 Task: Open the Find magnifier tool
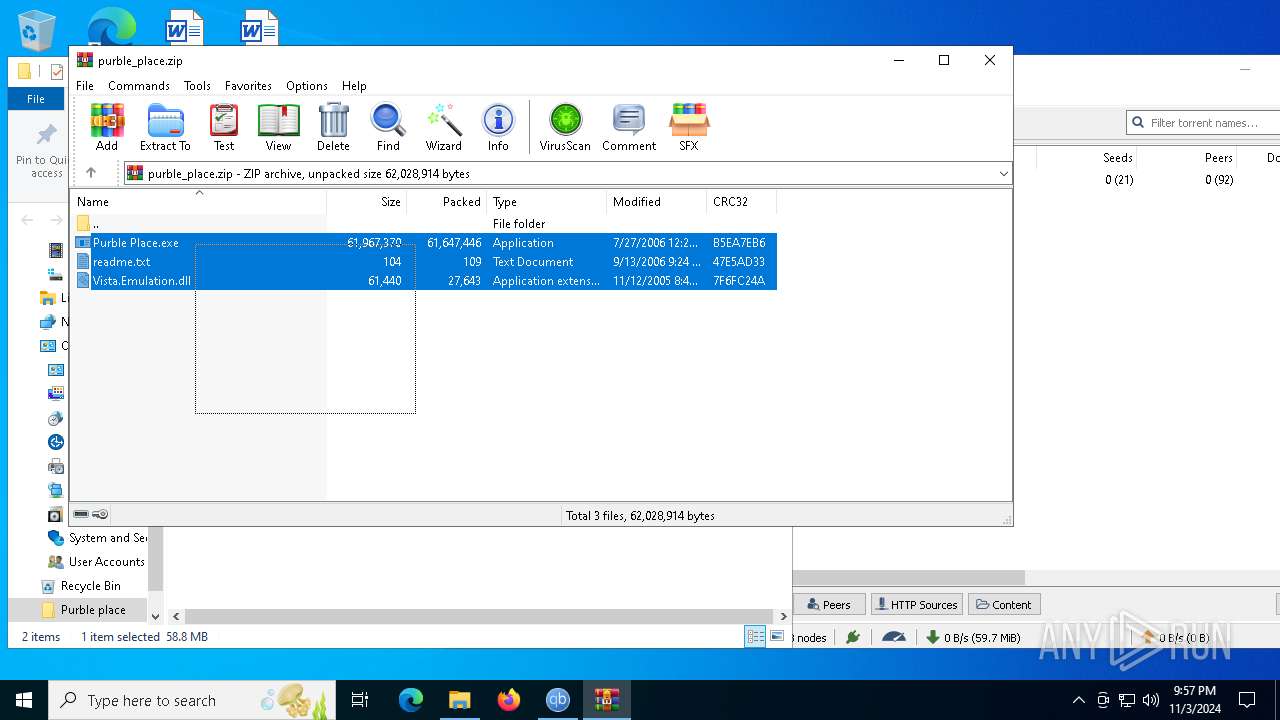(388, 127)
